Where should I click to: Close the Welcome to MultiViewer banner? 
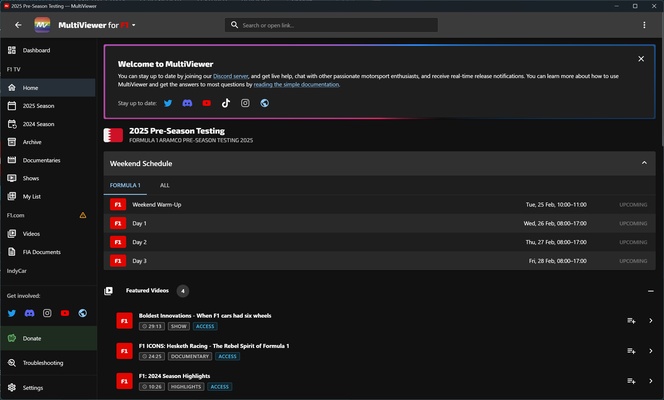tap(641, 59)
